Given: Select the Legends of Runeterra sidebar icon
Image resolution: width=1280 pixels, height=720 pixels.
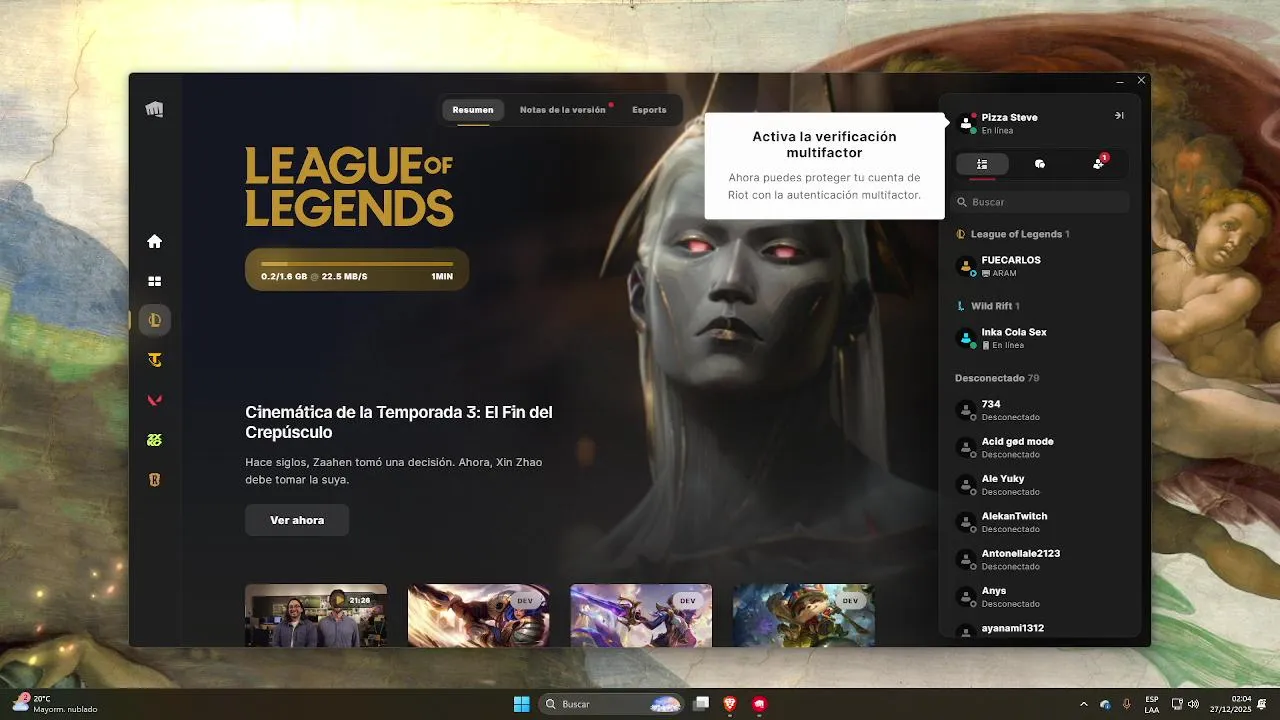Looking at the screenshot, I should (x=154, y=480).
